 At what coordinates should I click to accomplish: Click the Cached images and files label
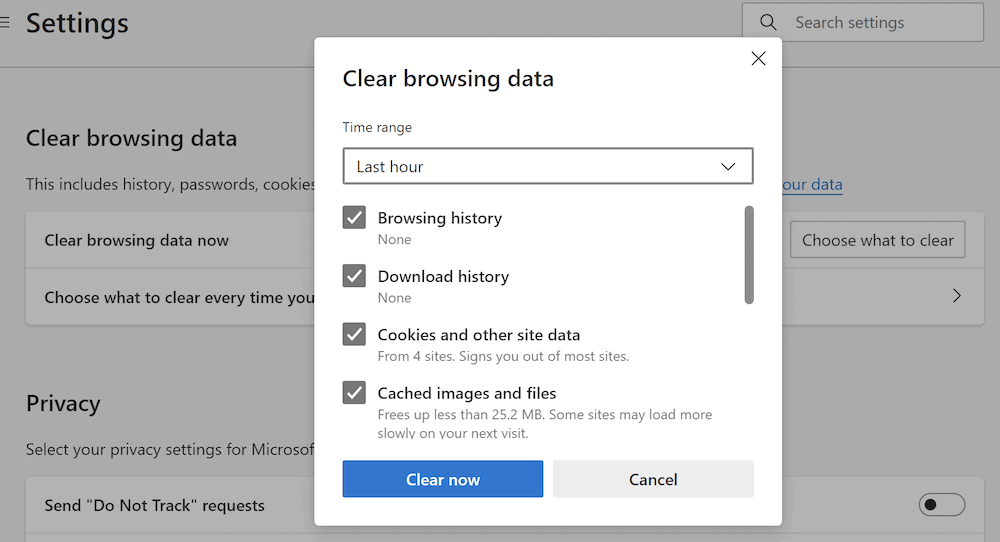(x=466, y=393)
